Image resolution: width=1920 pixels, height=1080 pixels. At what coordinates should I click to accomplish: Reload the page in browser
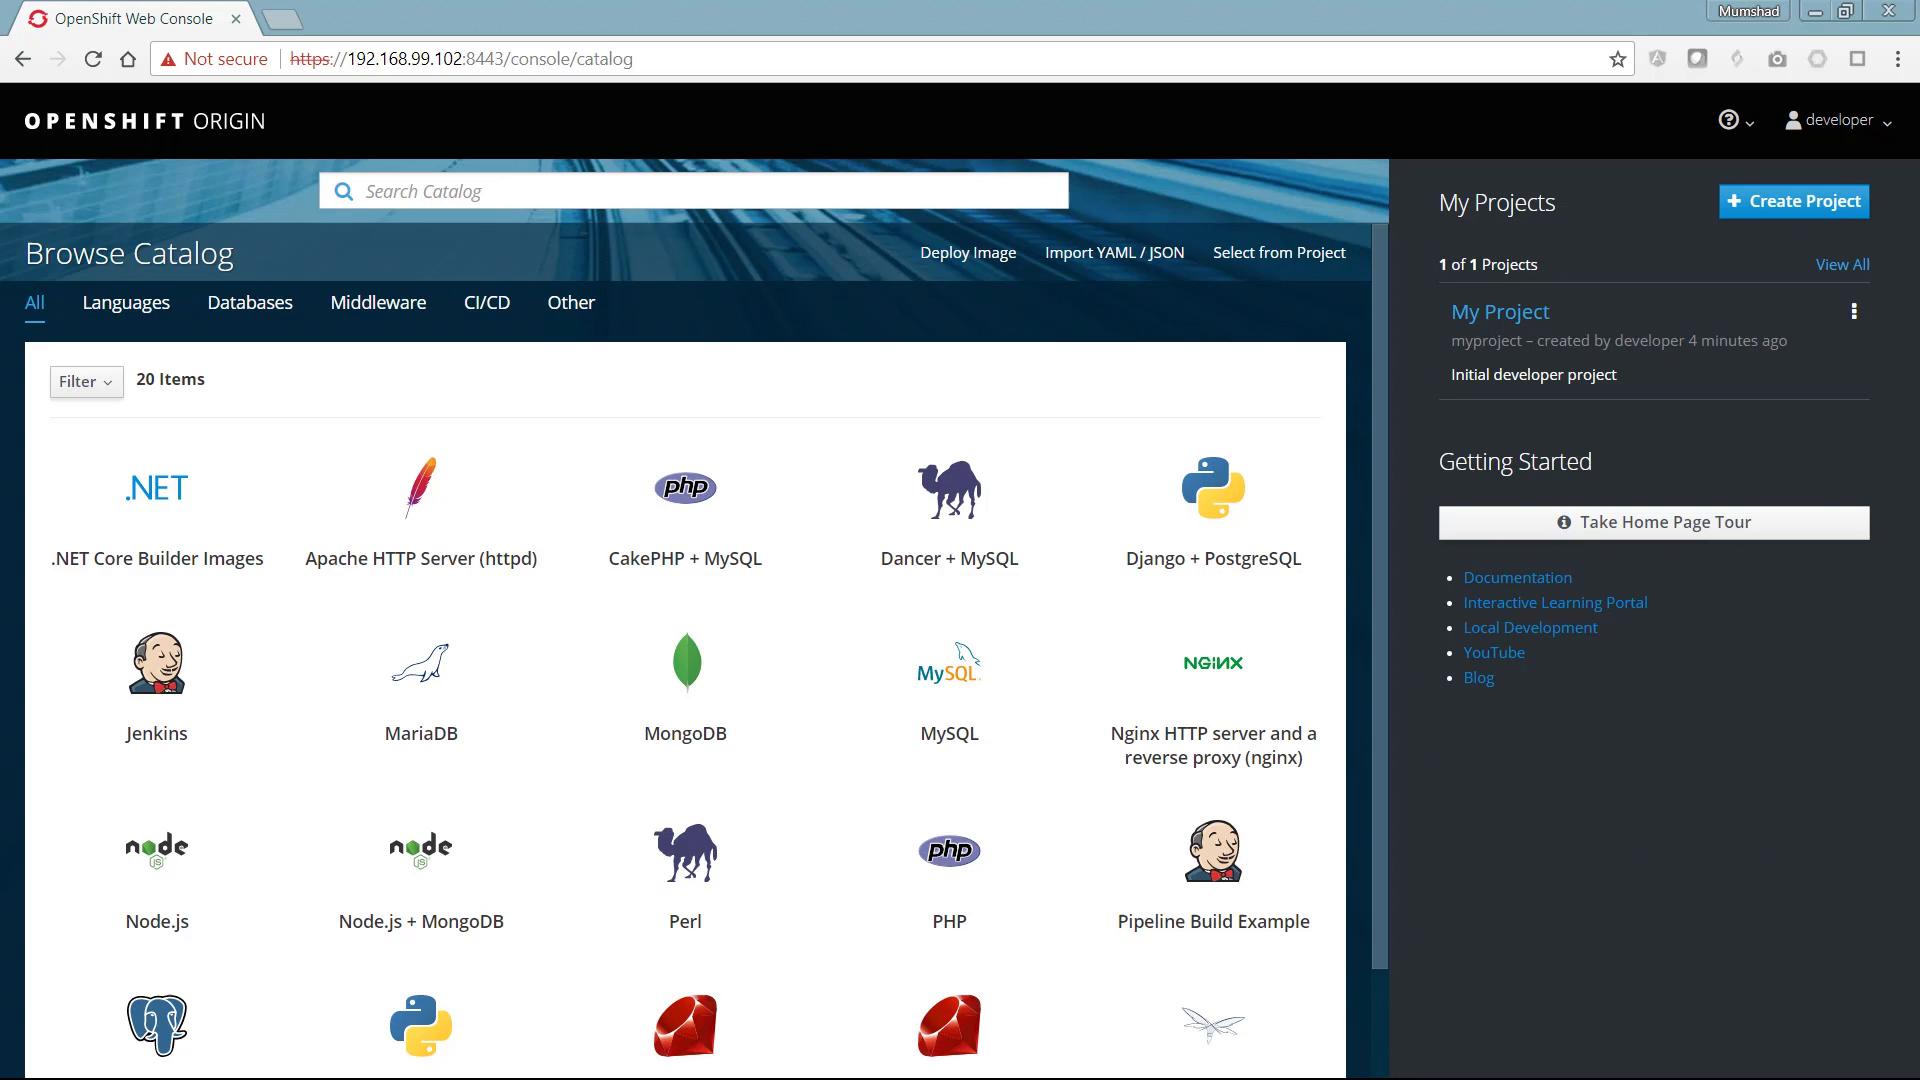[93, 59]
